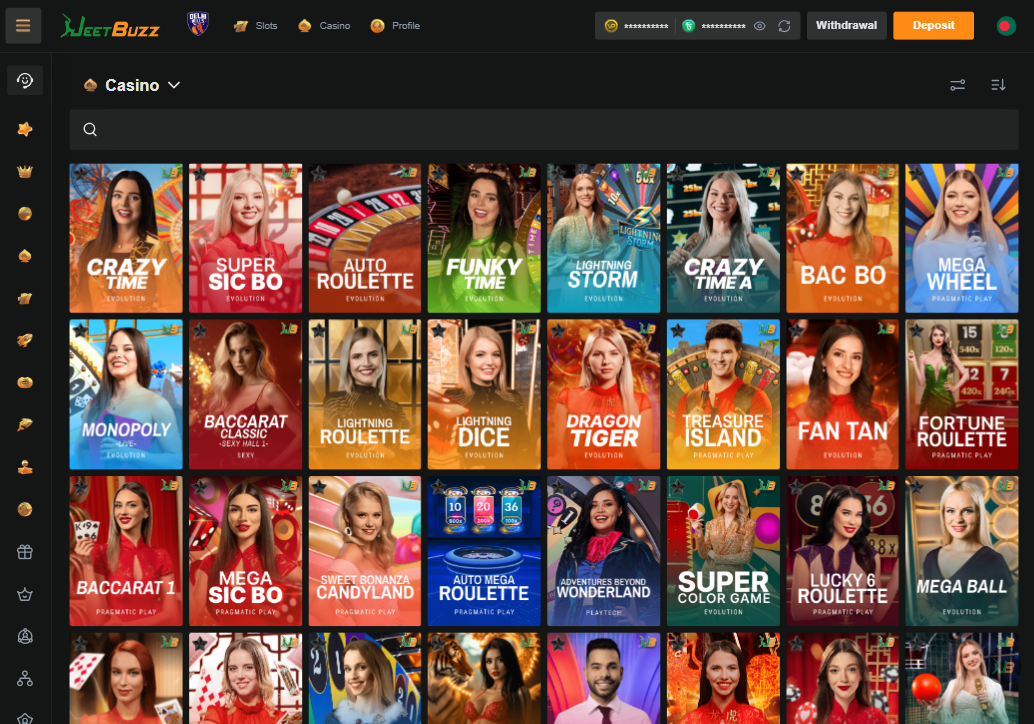Click the crown icon in the sidebar
The image size is (1034, 724).
coord(25,171)
